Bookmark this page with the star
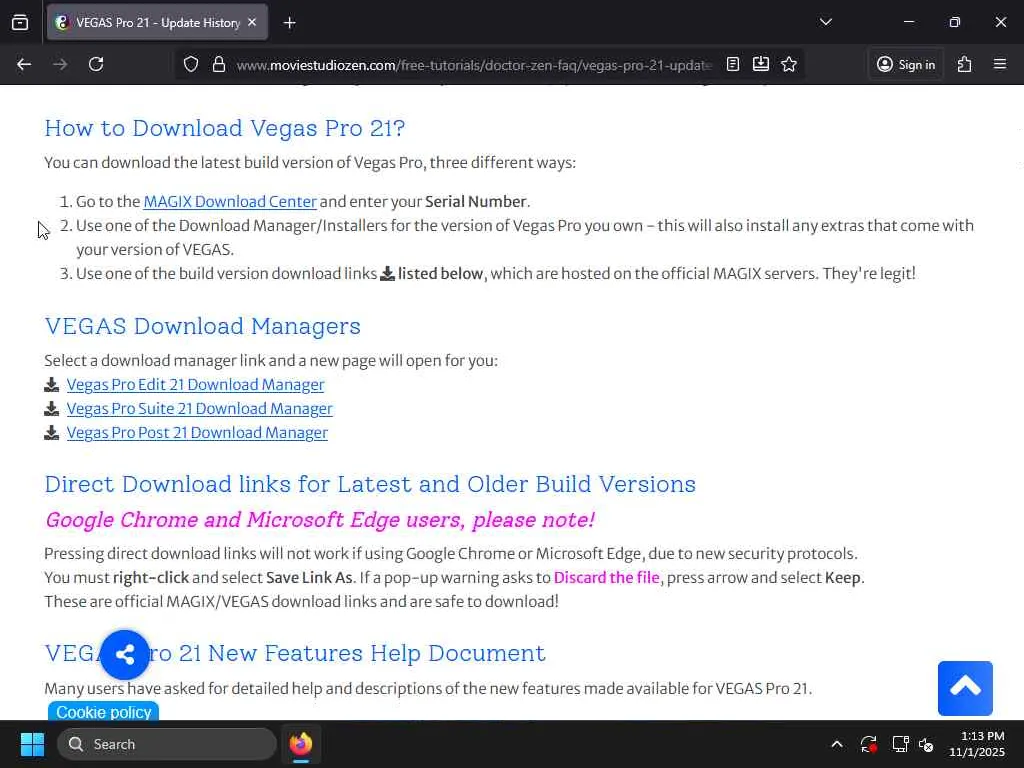The image size is (1024, 768). coord(789,64)
